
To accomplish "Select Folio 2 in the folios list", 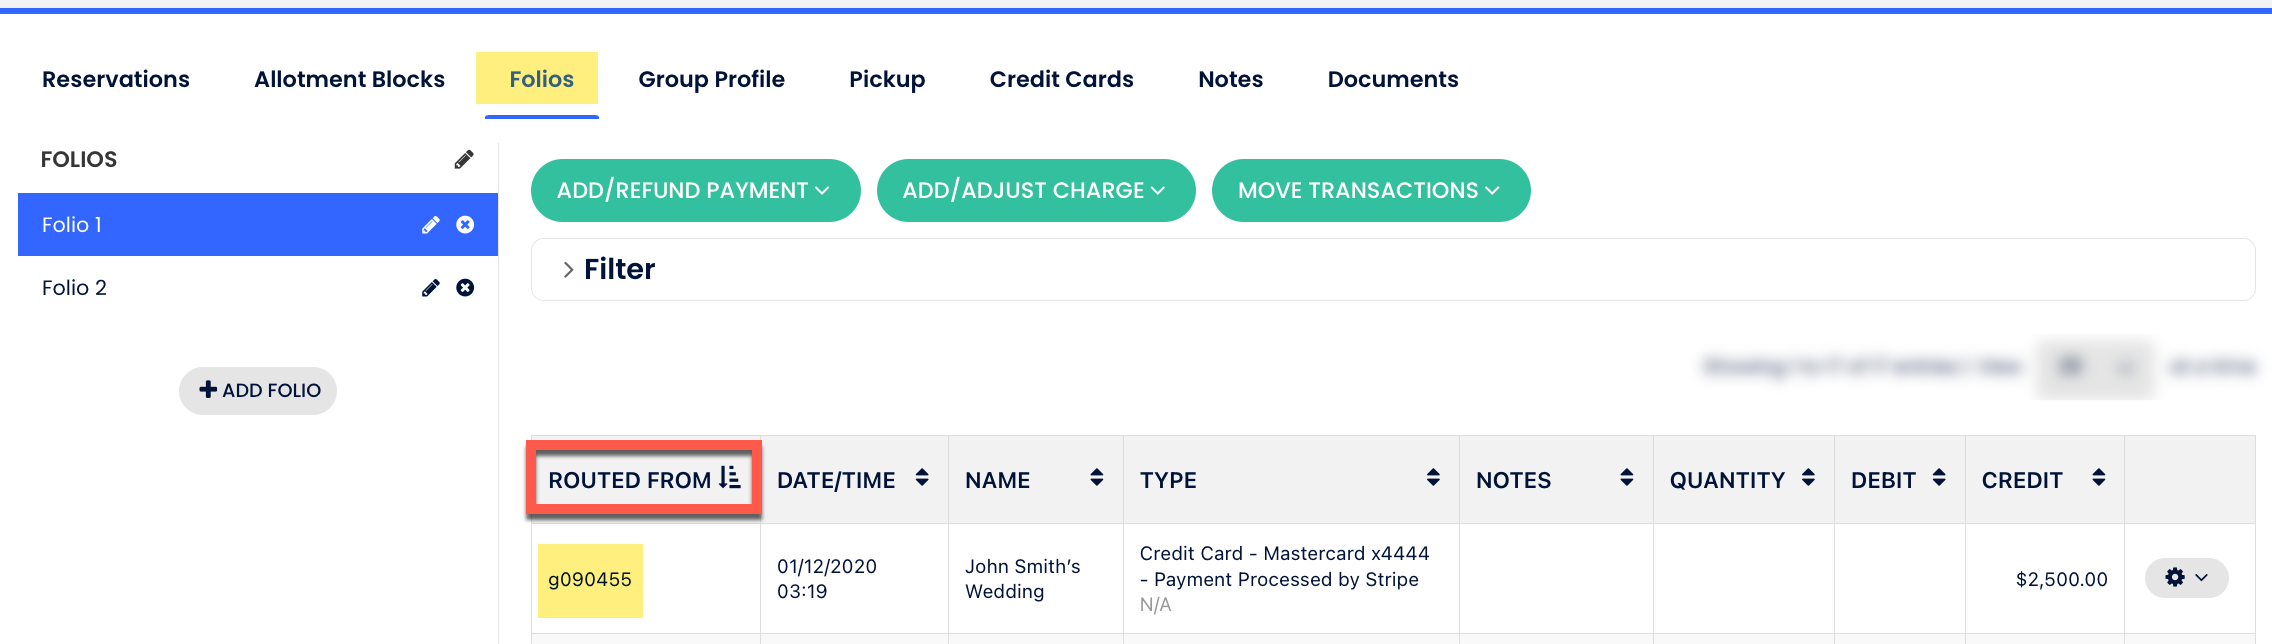I will point(74,288).
